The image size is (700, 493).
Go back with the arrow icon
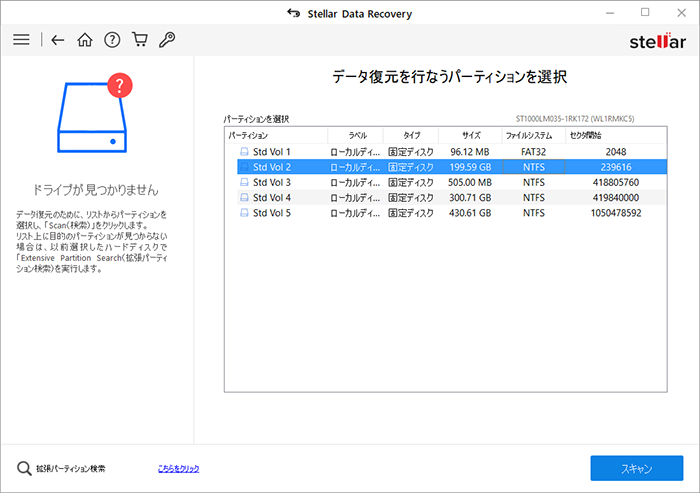click(x=58, y=40)
